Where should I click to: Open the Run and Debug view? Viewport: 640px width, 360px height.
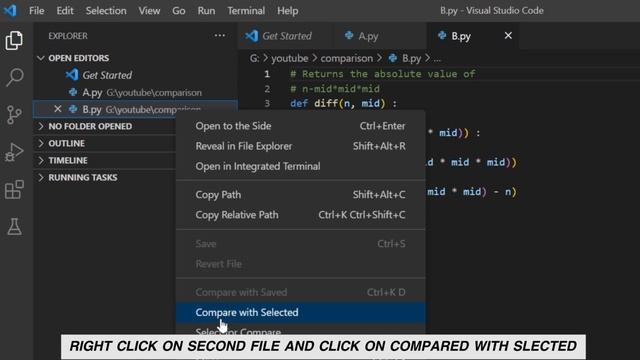pyautogui.click(x=14, y=152)
